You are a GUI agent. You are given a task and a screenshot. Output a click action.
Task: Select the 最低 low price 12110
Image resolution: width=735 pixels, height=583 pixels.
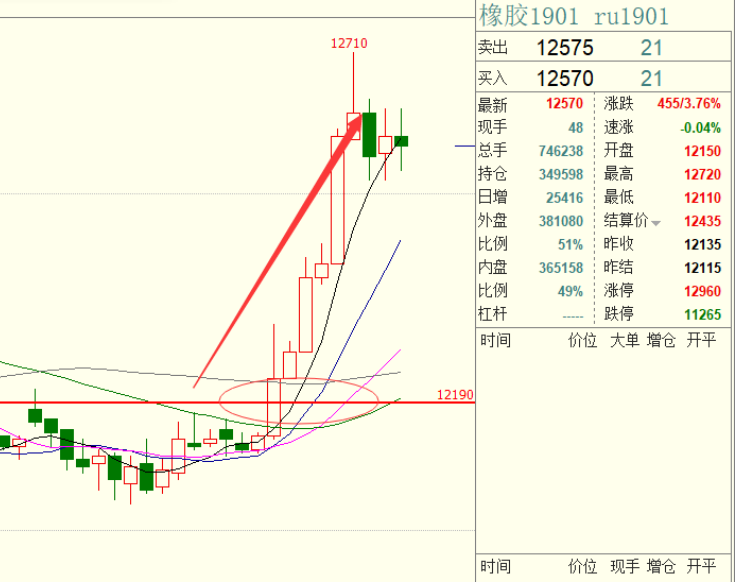[x=702, y=198]
